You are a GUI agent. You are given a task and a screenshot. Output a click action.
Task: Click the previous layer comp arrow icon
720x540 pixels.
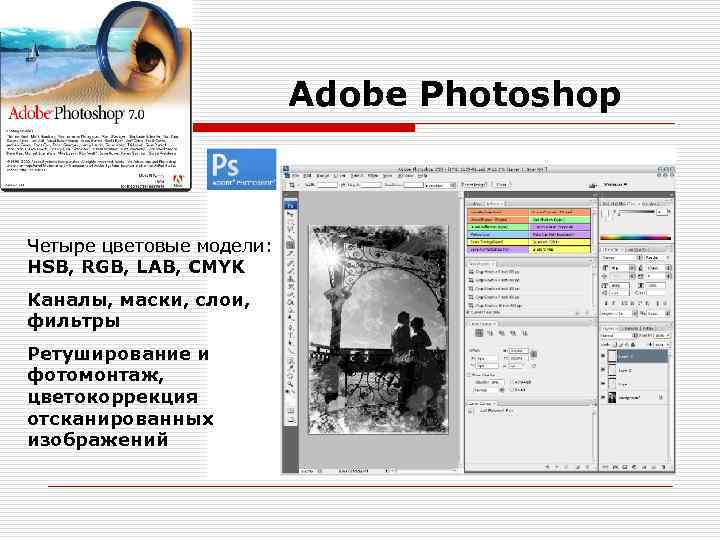click(x=547, y=467)
